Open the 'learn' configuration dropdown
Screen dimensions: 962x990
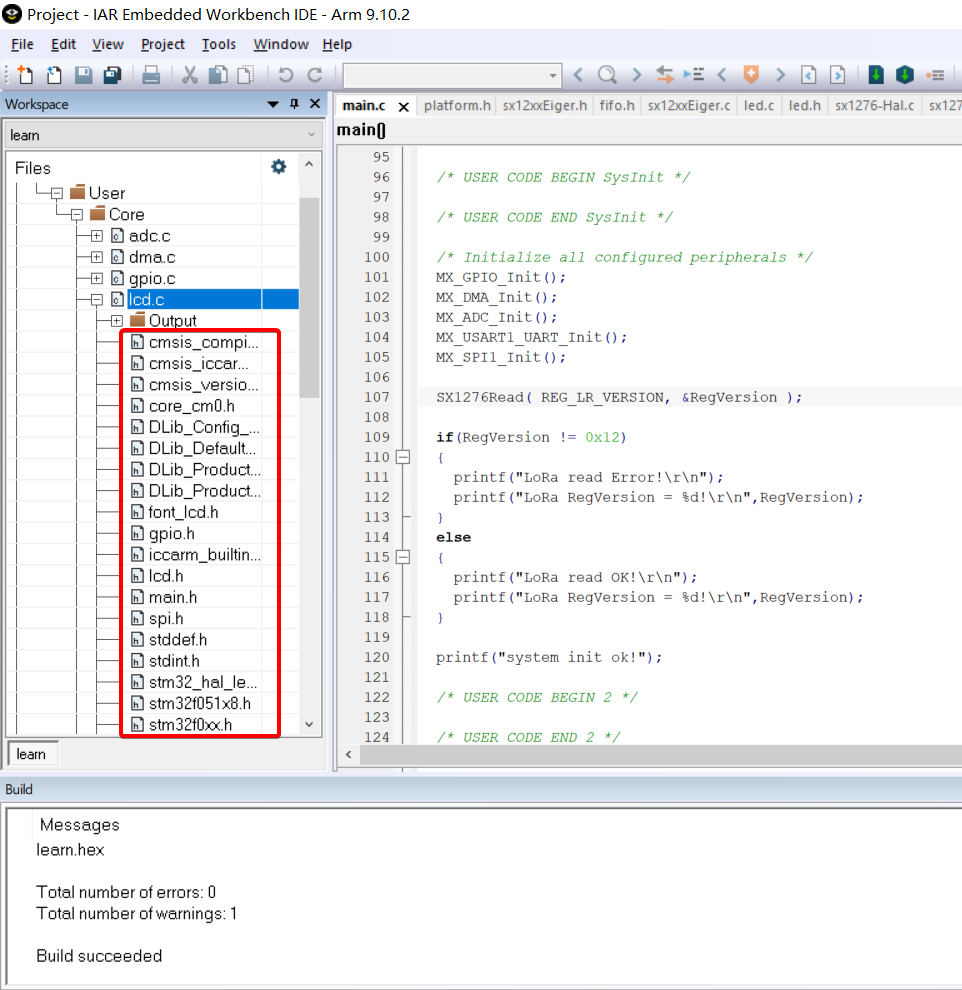(161, 134)
